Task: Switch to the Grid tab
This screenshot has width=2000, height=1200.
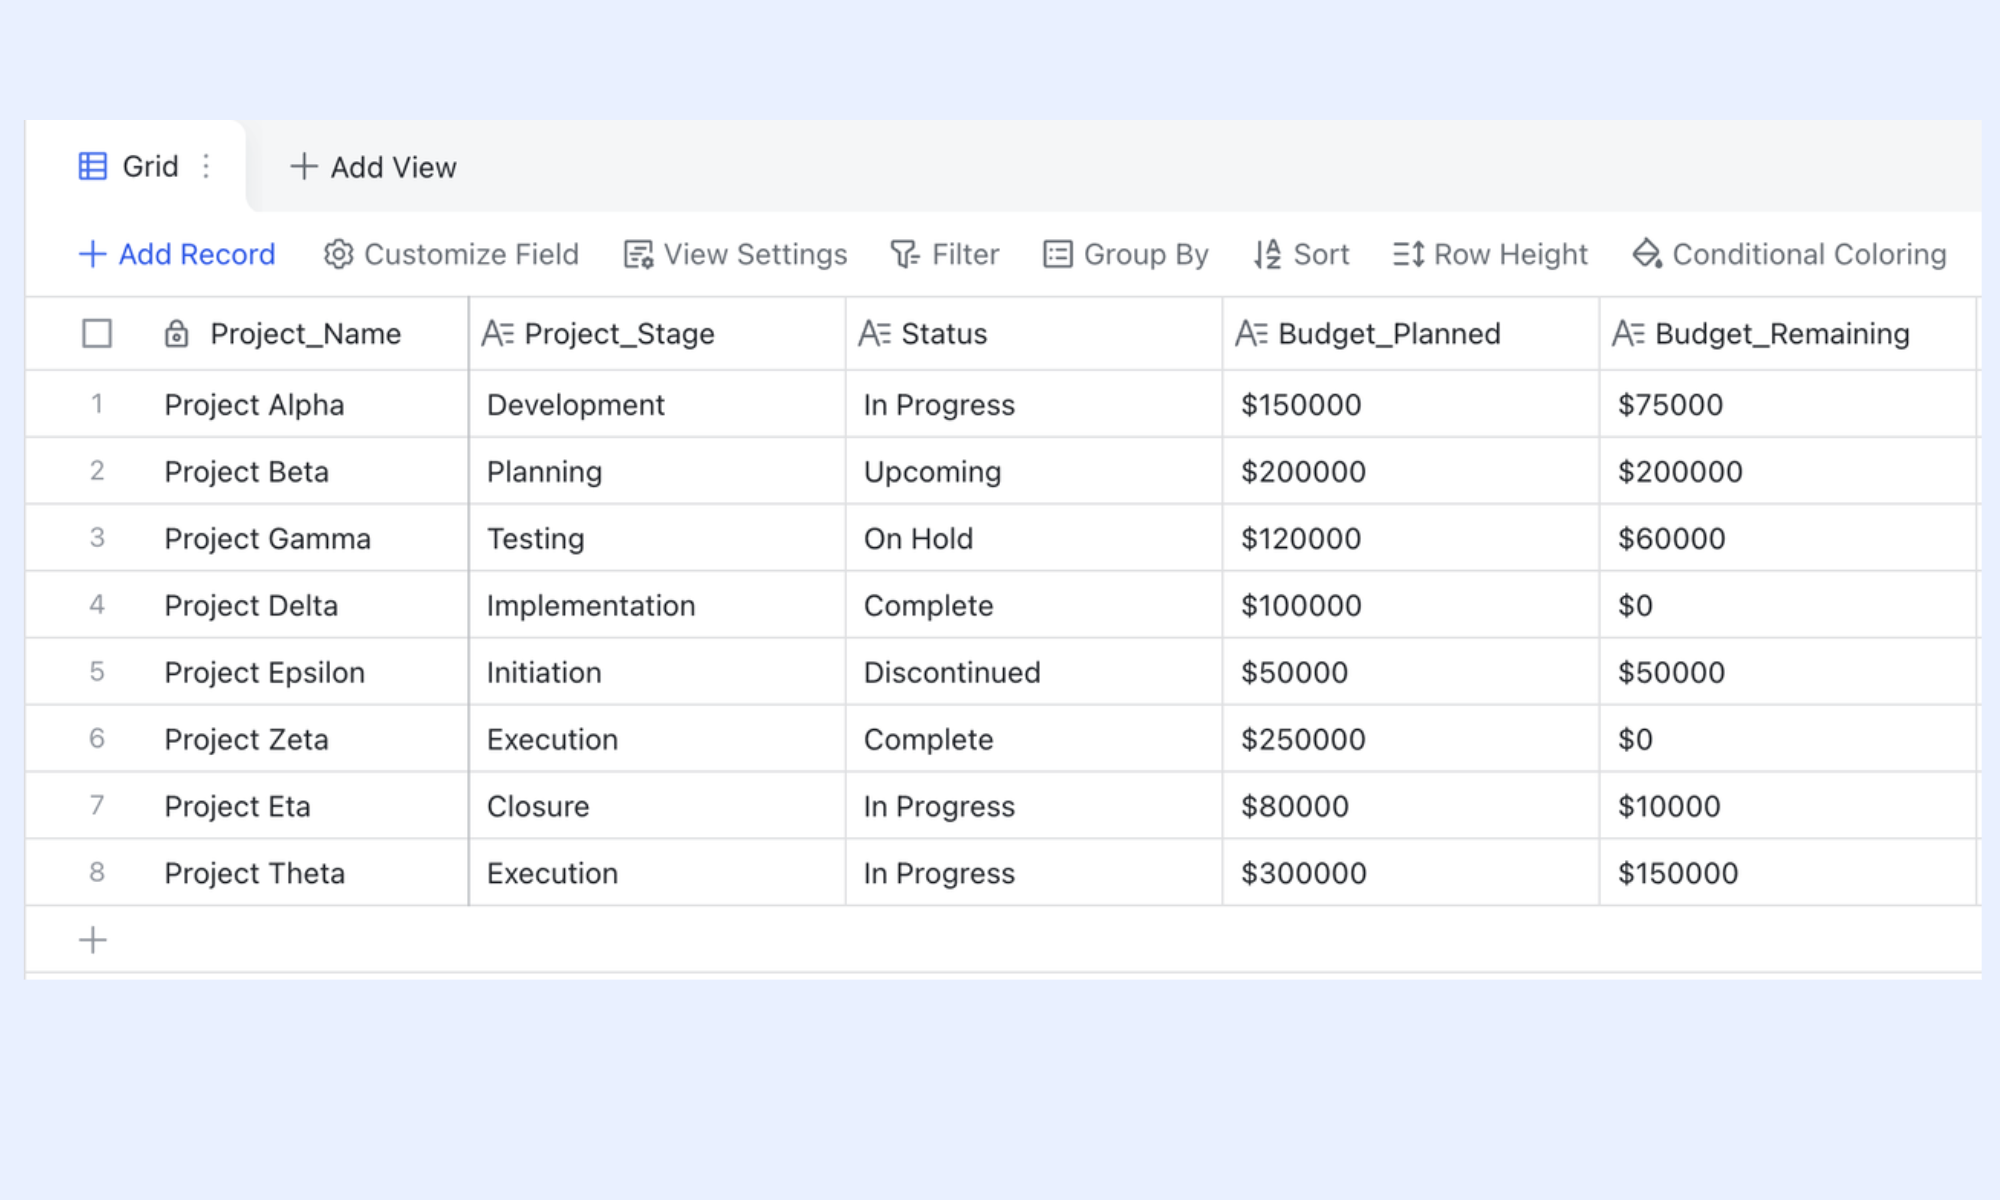Action: click(135, 166)
